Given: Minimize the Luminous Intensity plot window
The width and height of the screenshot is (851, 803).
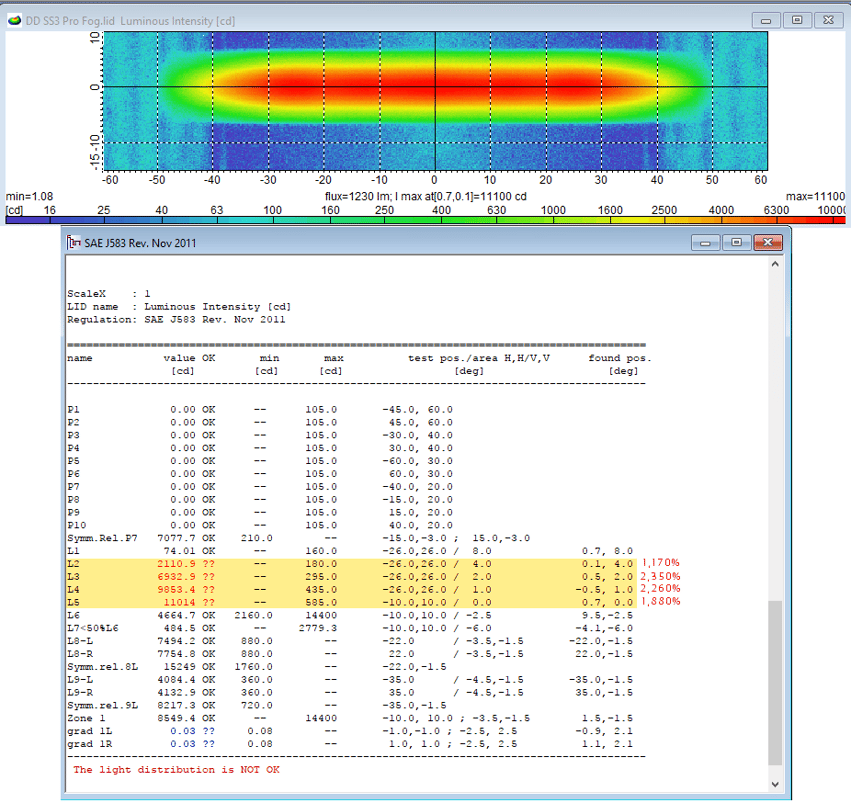Looking at the screenshot, I should tap(766, 21).
